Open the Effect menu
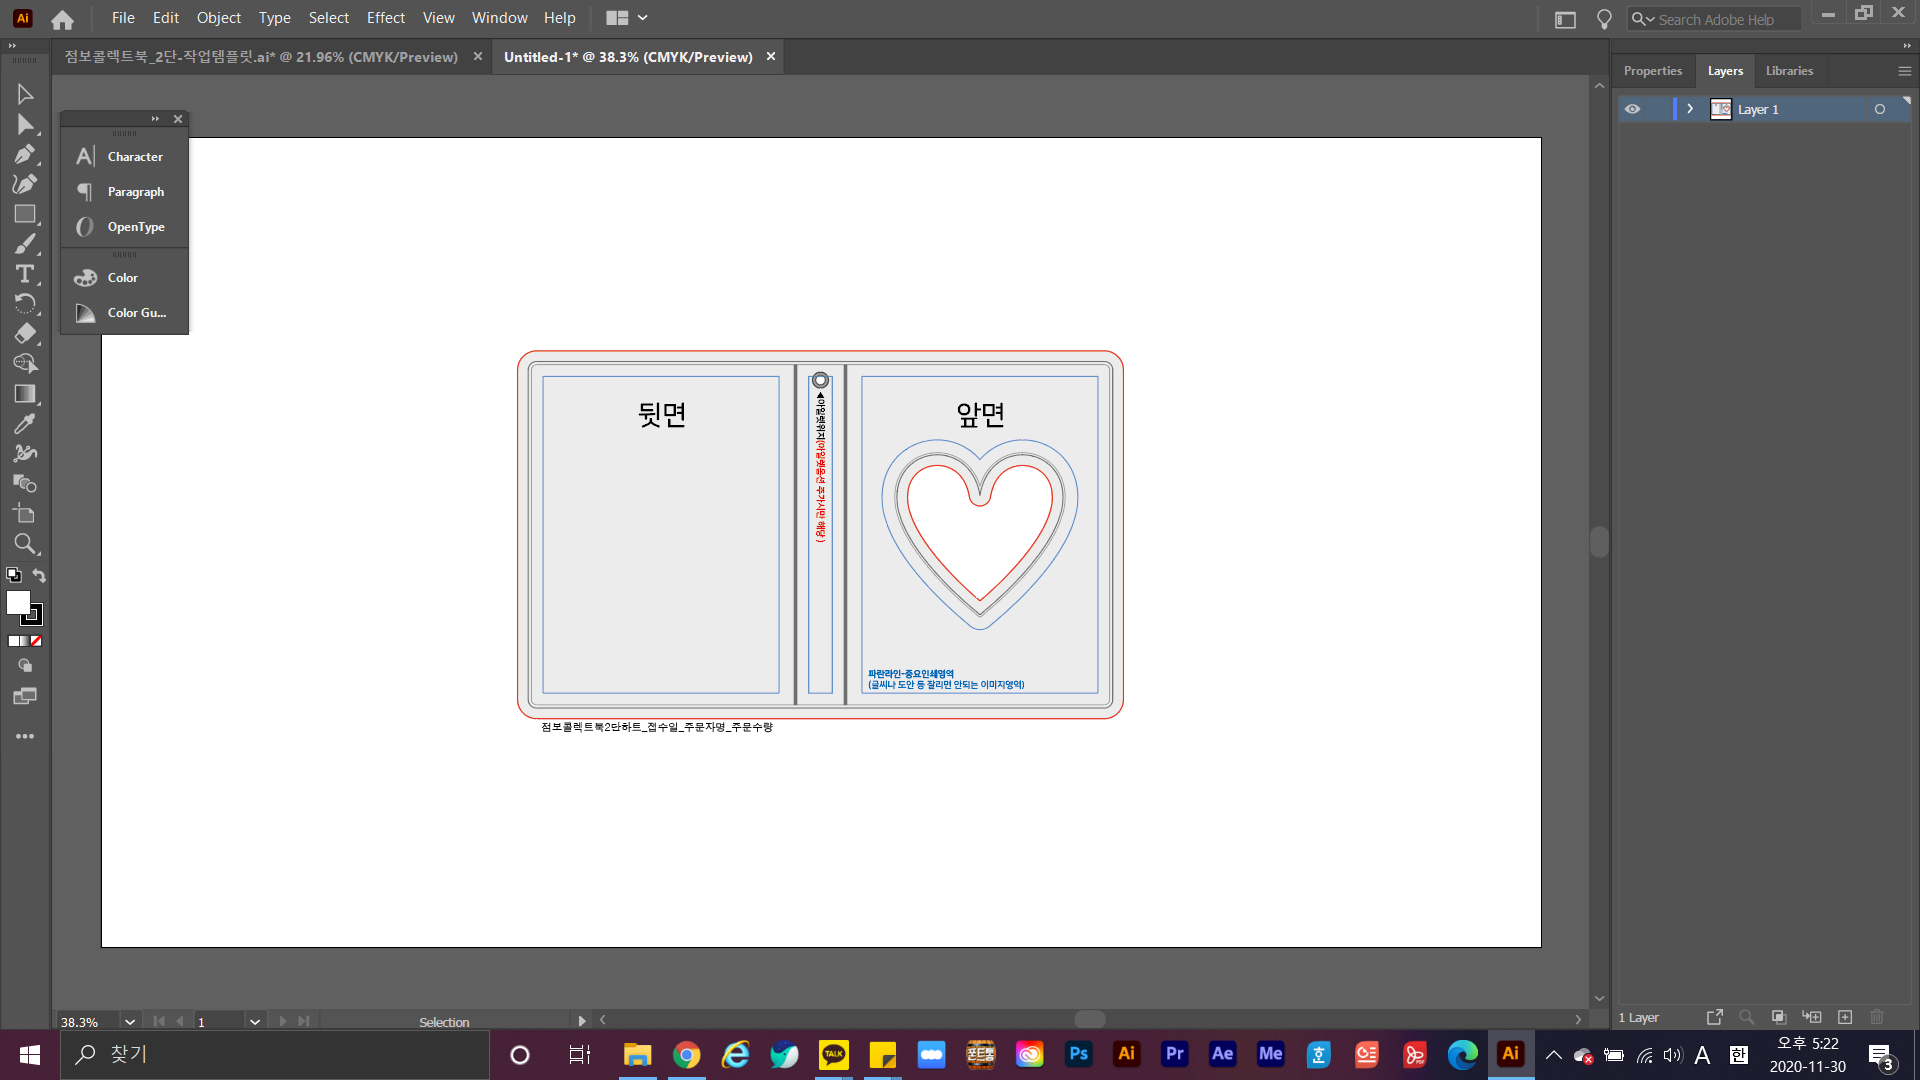Viewport: 1920px width, 1080px height. [385, 18]
